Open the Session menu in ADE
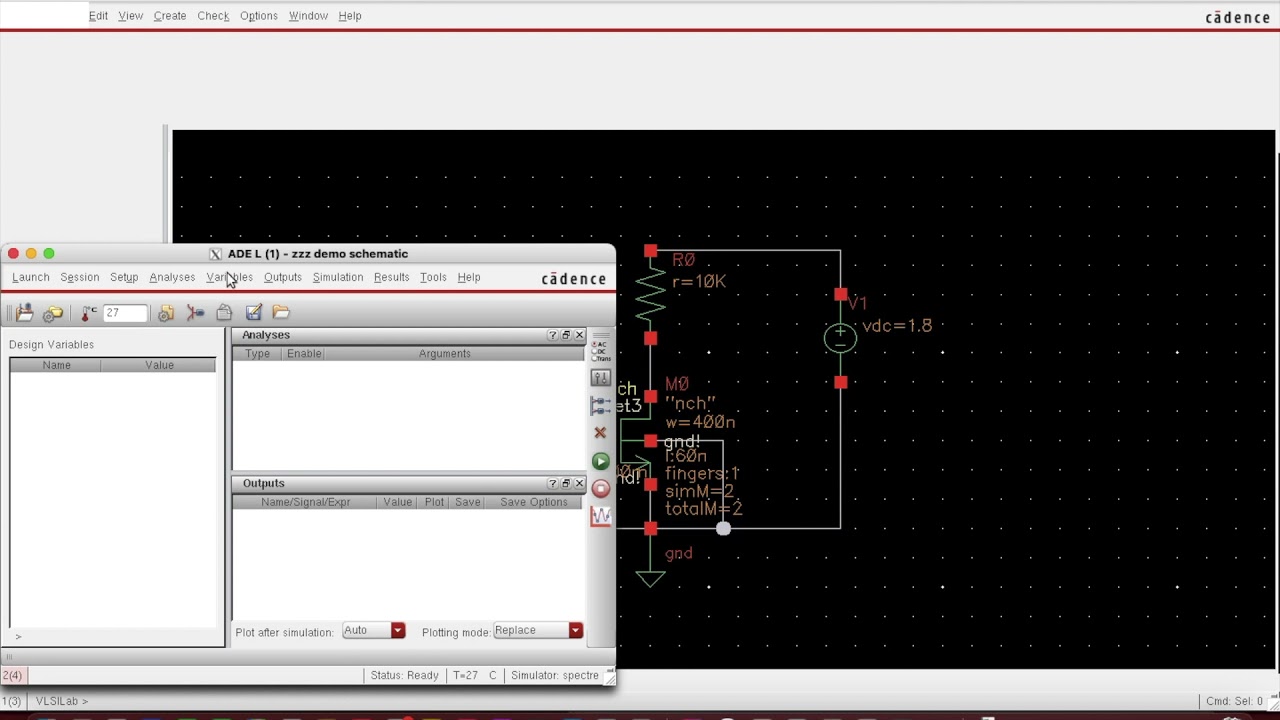Viewport: 1280px width, 720px height. tap(79, 277)
